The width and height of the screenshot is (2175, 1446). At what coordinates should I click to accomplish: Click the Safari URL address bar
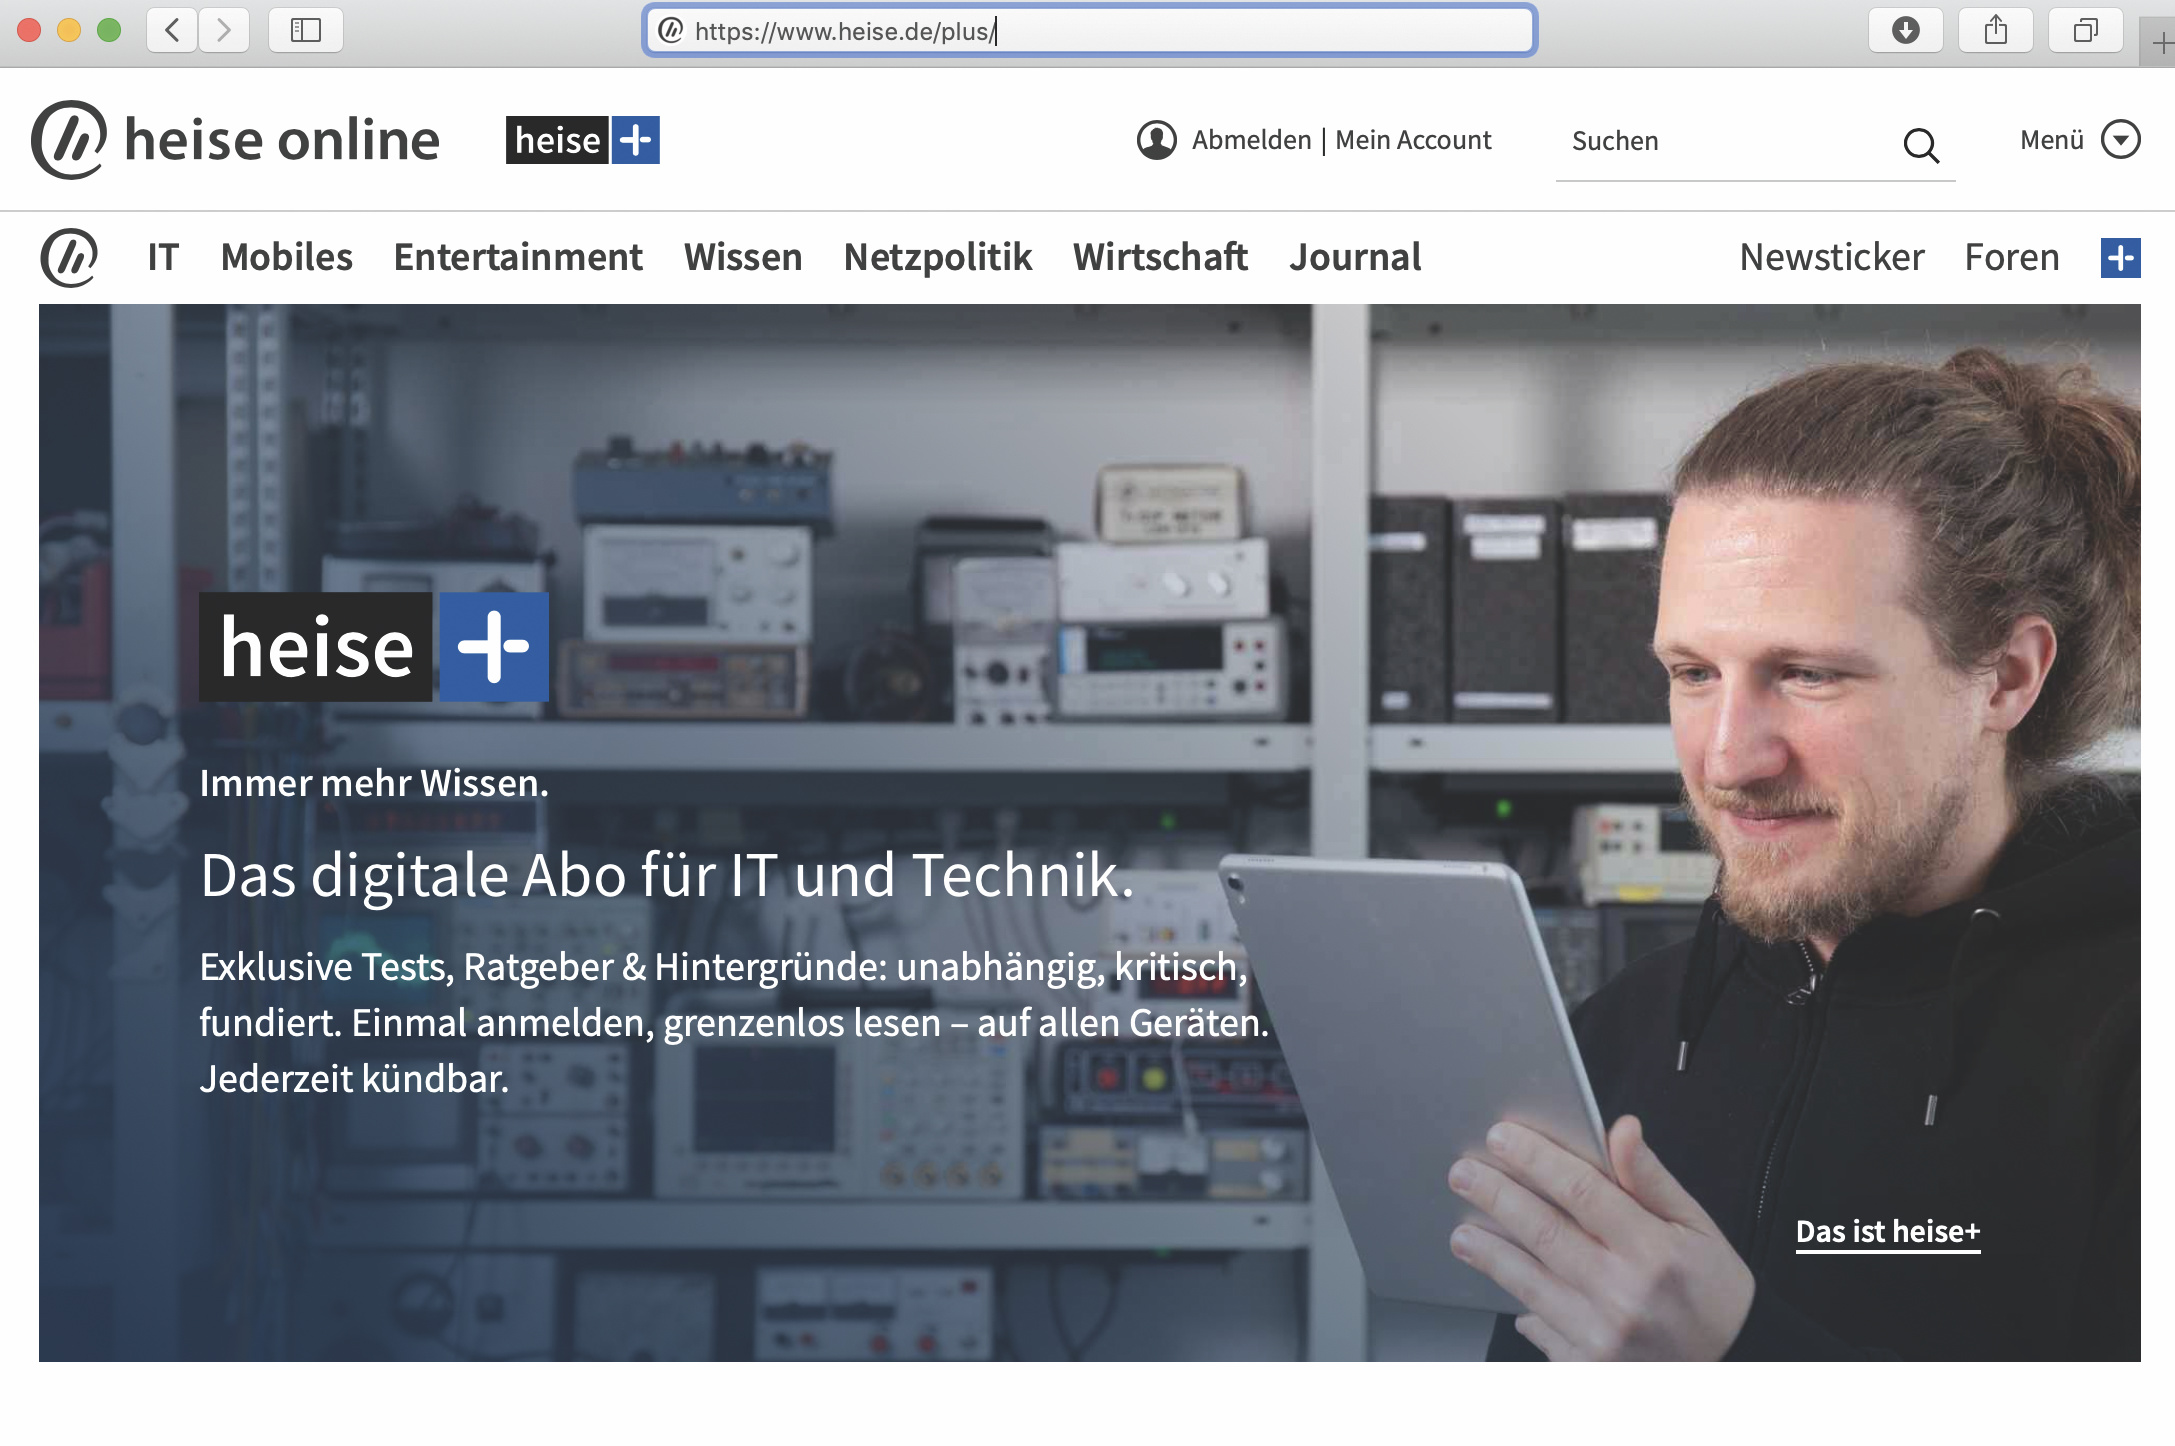click(x=1090, y=31)
